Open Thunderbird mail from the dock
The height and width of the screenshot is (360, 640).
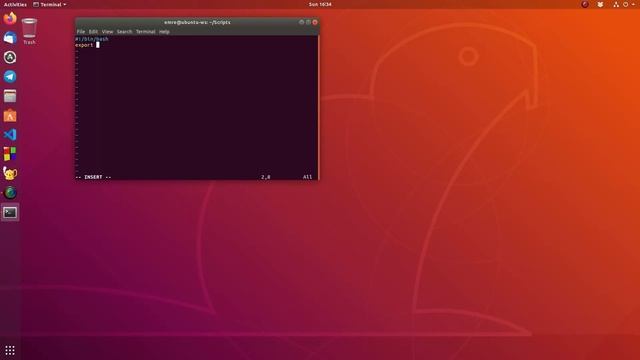click(10, 38)
